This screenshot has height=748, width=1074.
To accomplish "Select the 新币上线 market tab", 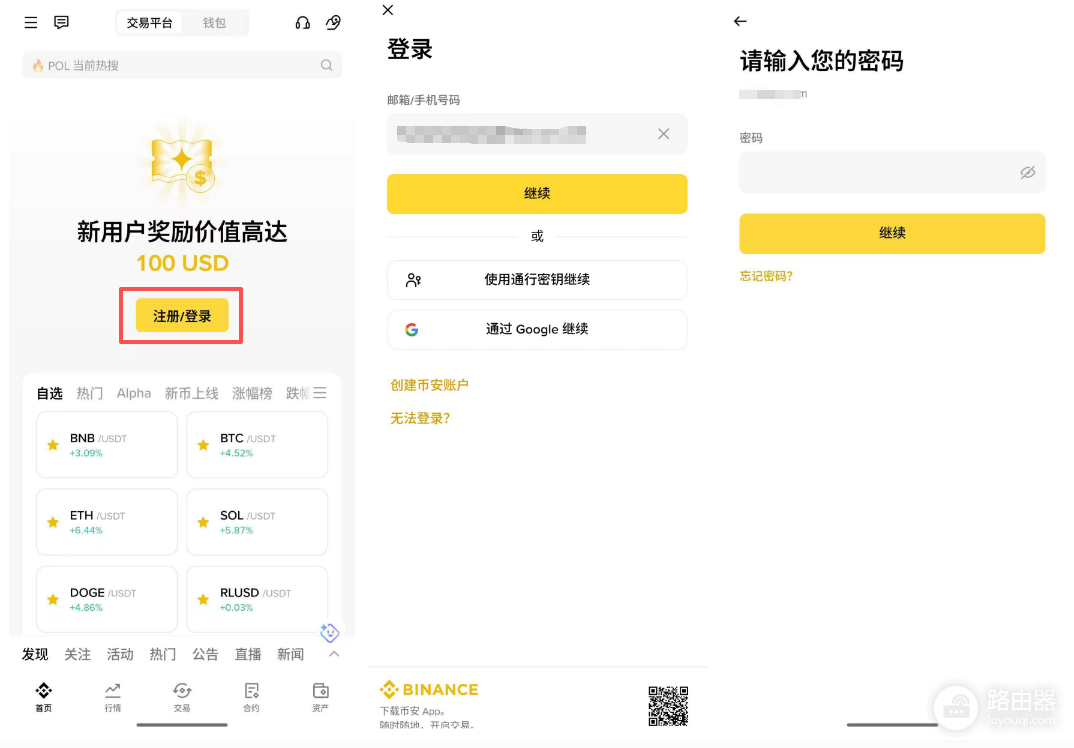I will point(192,393).
